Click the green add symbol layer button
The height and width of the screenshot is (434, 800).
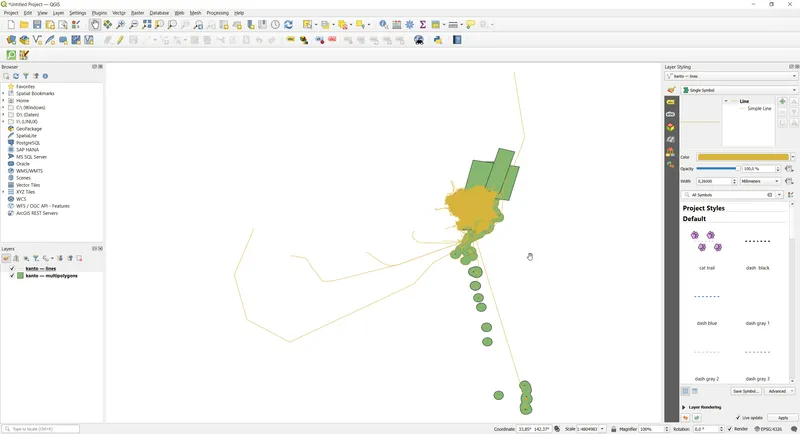[782, 102]
